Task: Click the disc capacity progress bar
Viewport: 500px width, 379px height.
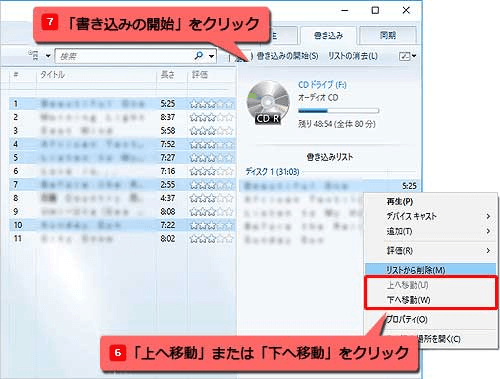Action: (x=338, y=110)
